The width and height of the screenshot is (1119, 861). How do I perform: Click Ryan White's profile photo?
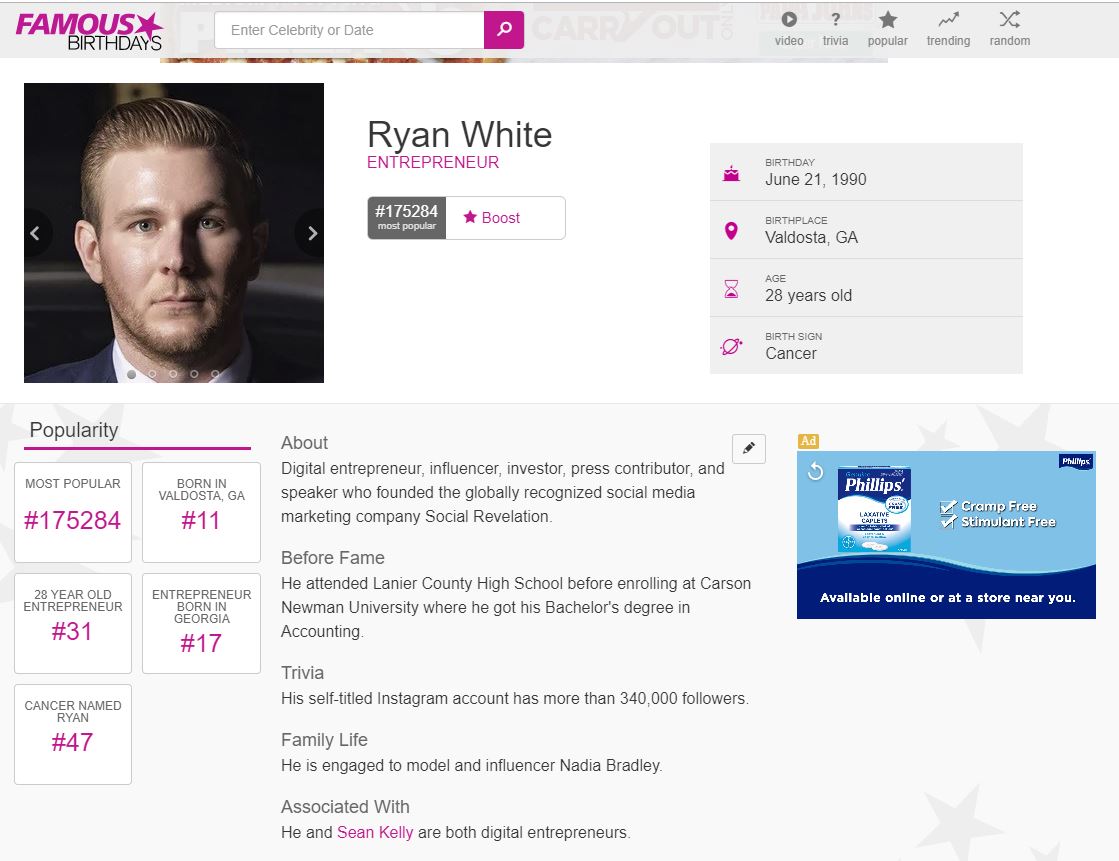[x=173, y=233]
